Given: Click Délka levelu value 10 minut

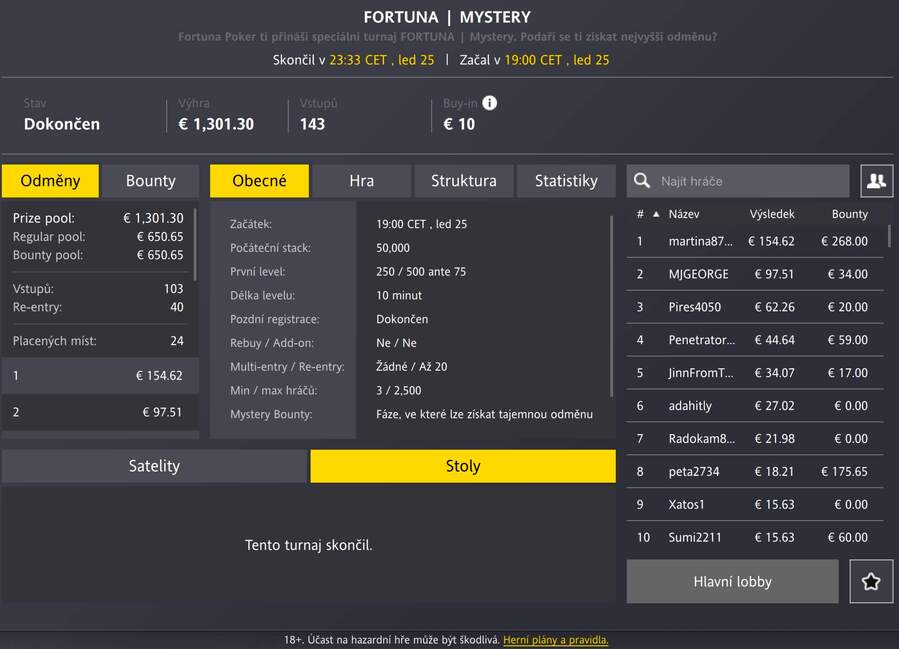Looking at the screenshot, I should click(x=398, y=295).
